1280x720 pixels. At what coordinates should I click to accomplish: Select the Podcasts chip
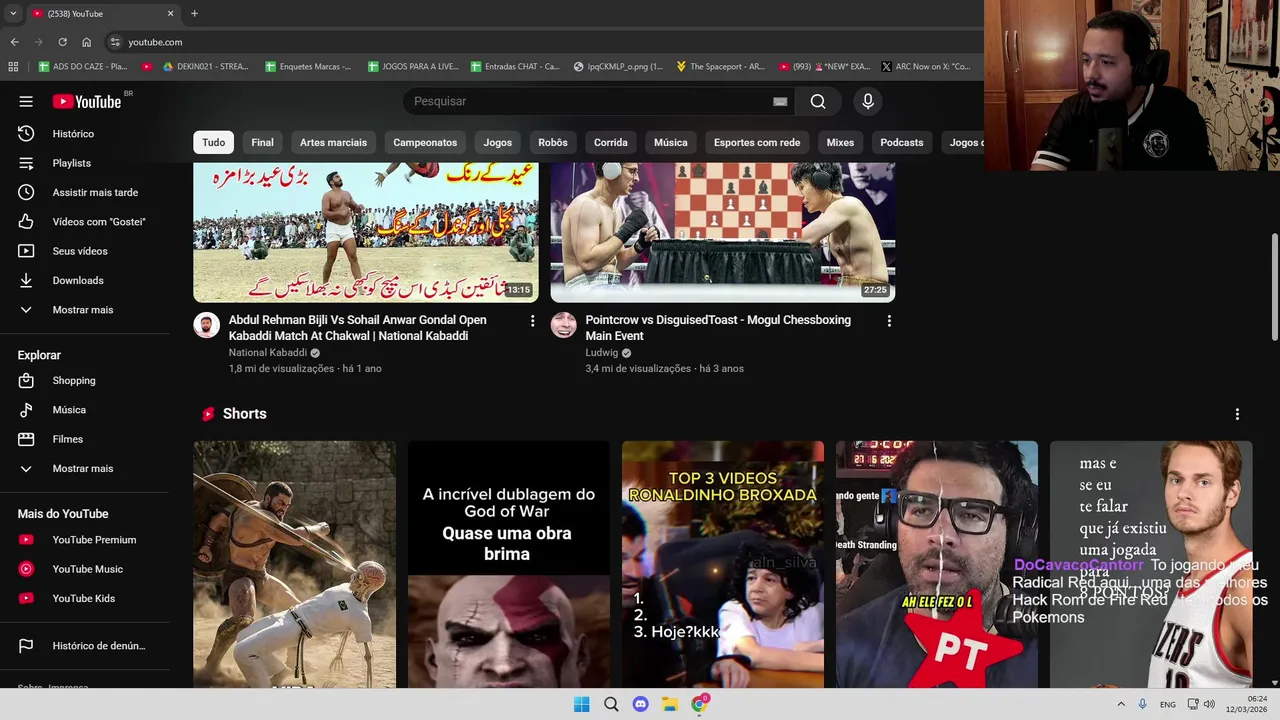pos(902,142)
